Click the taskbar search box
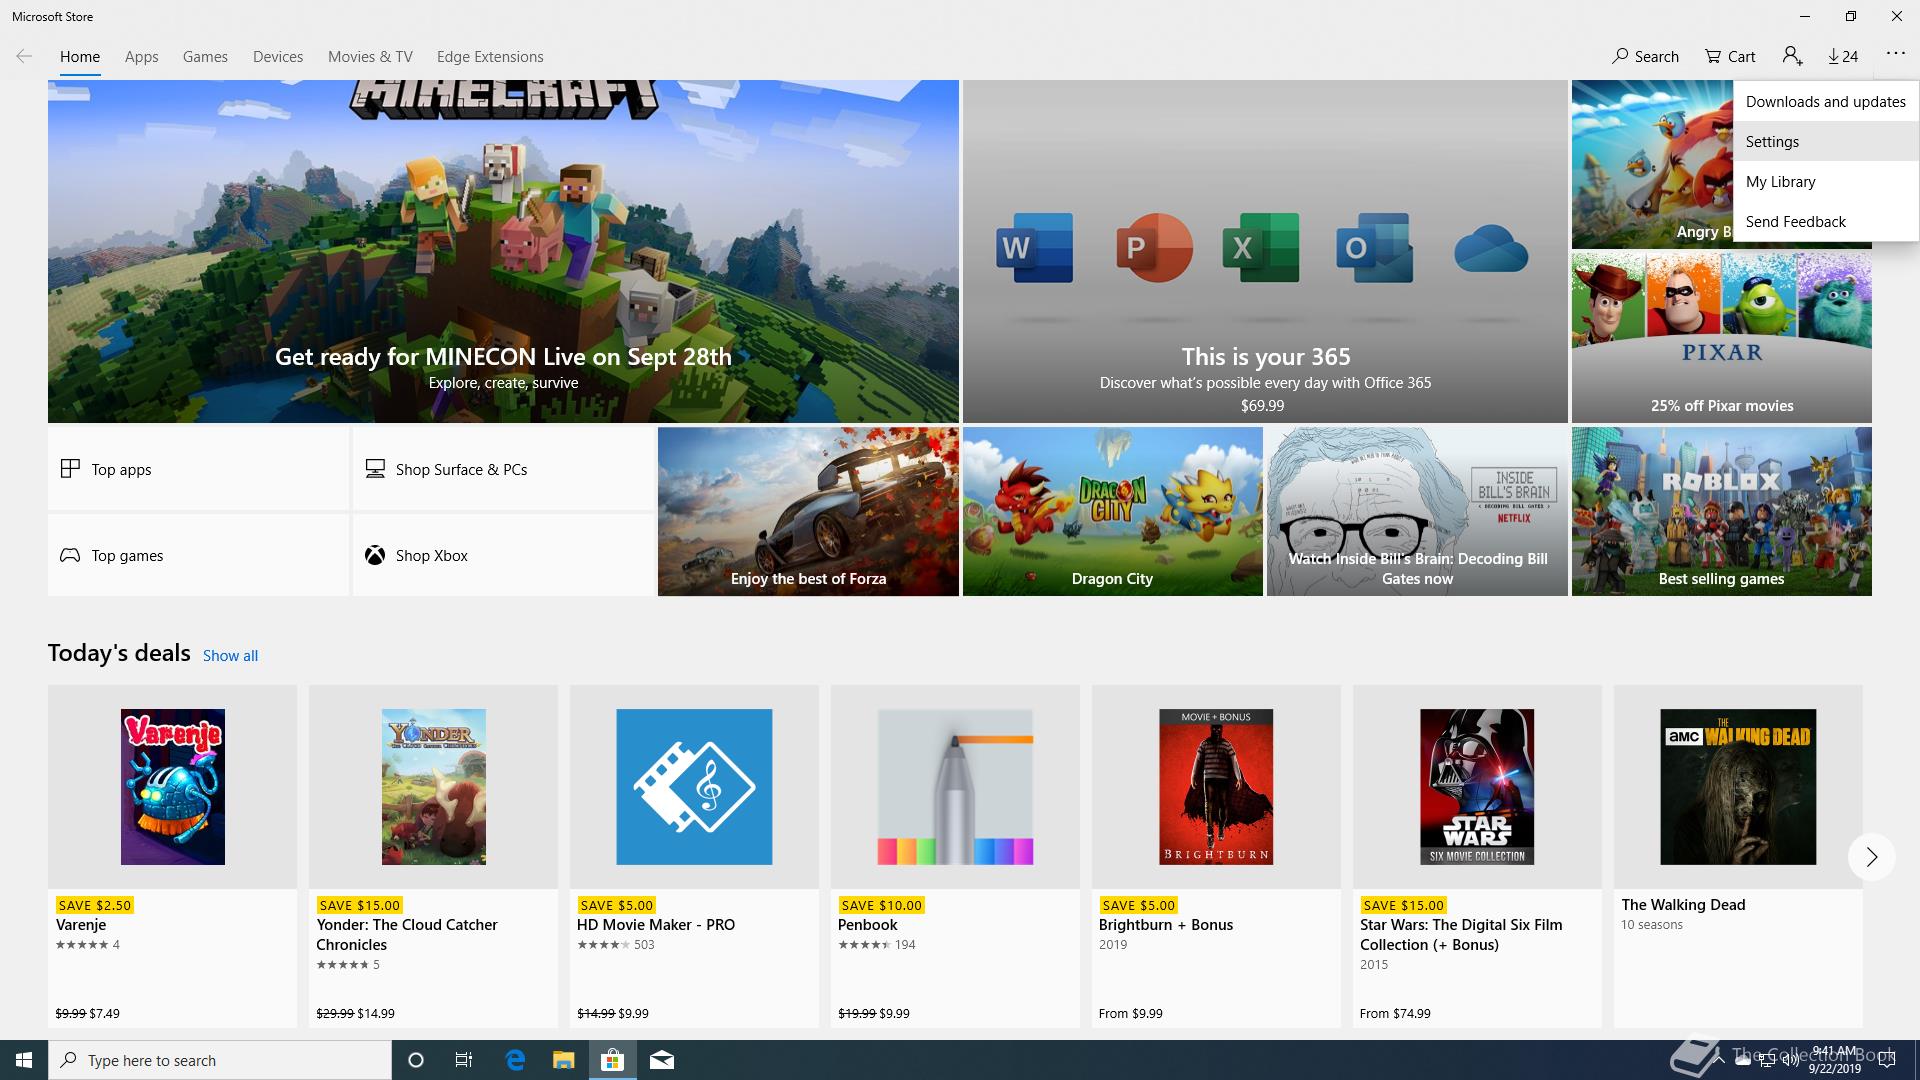 pyautogui.click(x=220, y=1060)
